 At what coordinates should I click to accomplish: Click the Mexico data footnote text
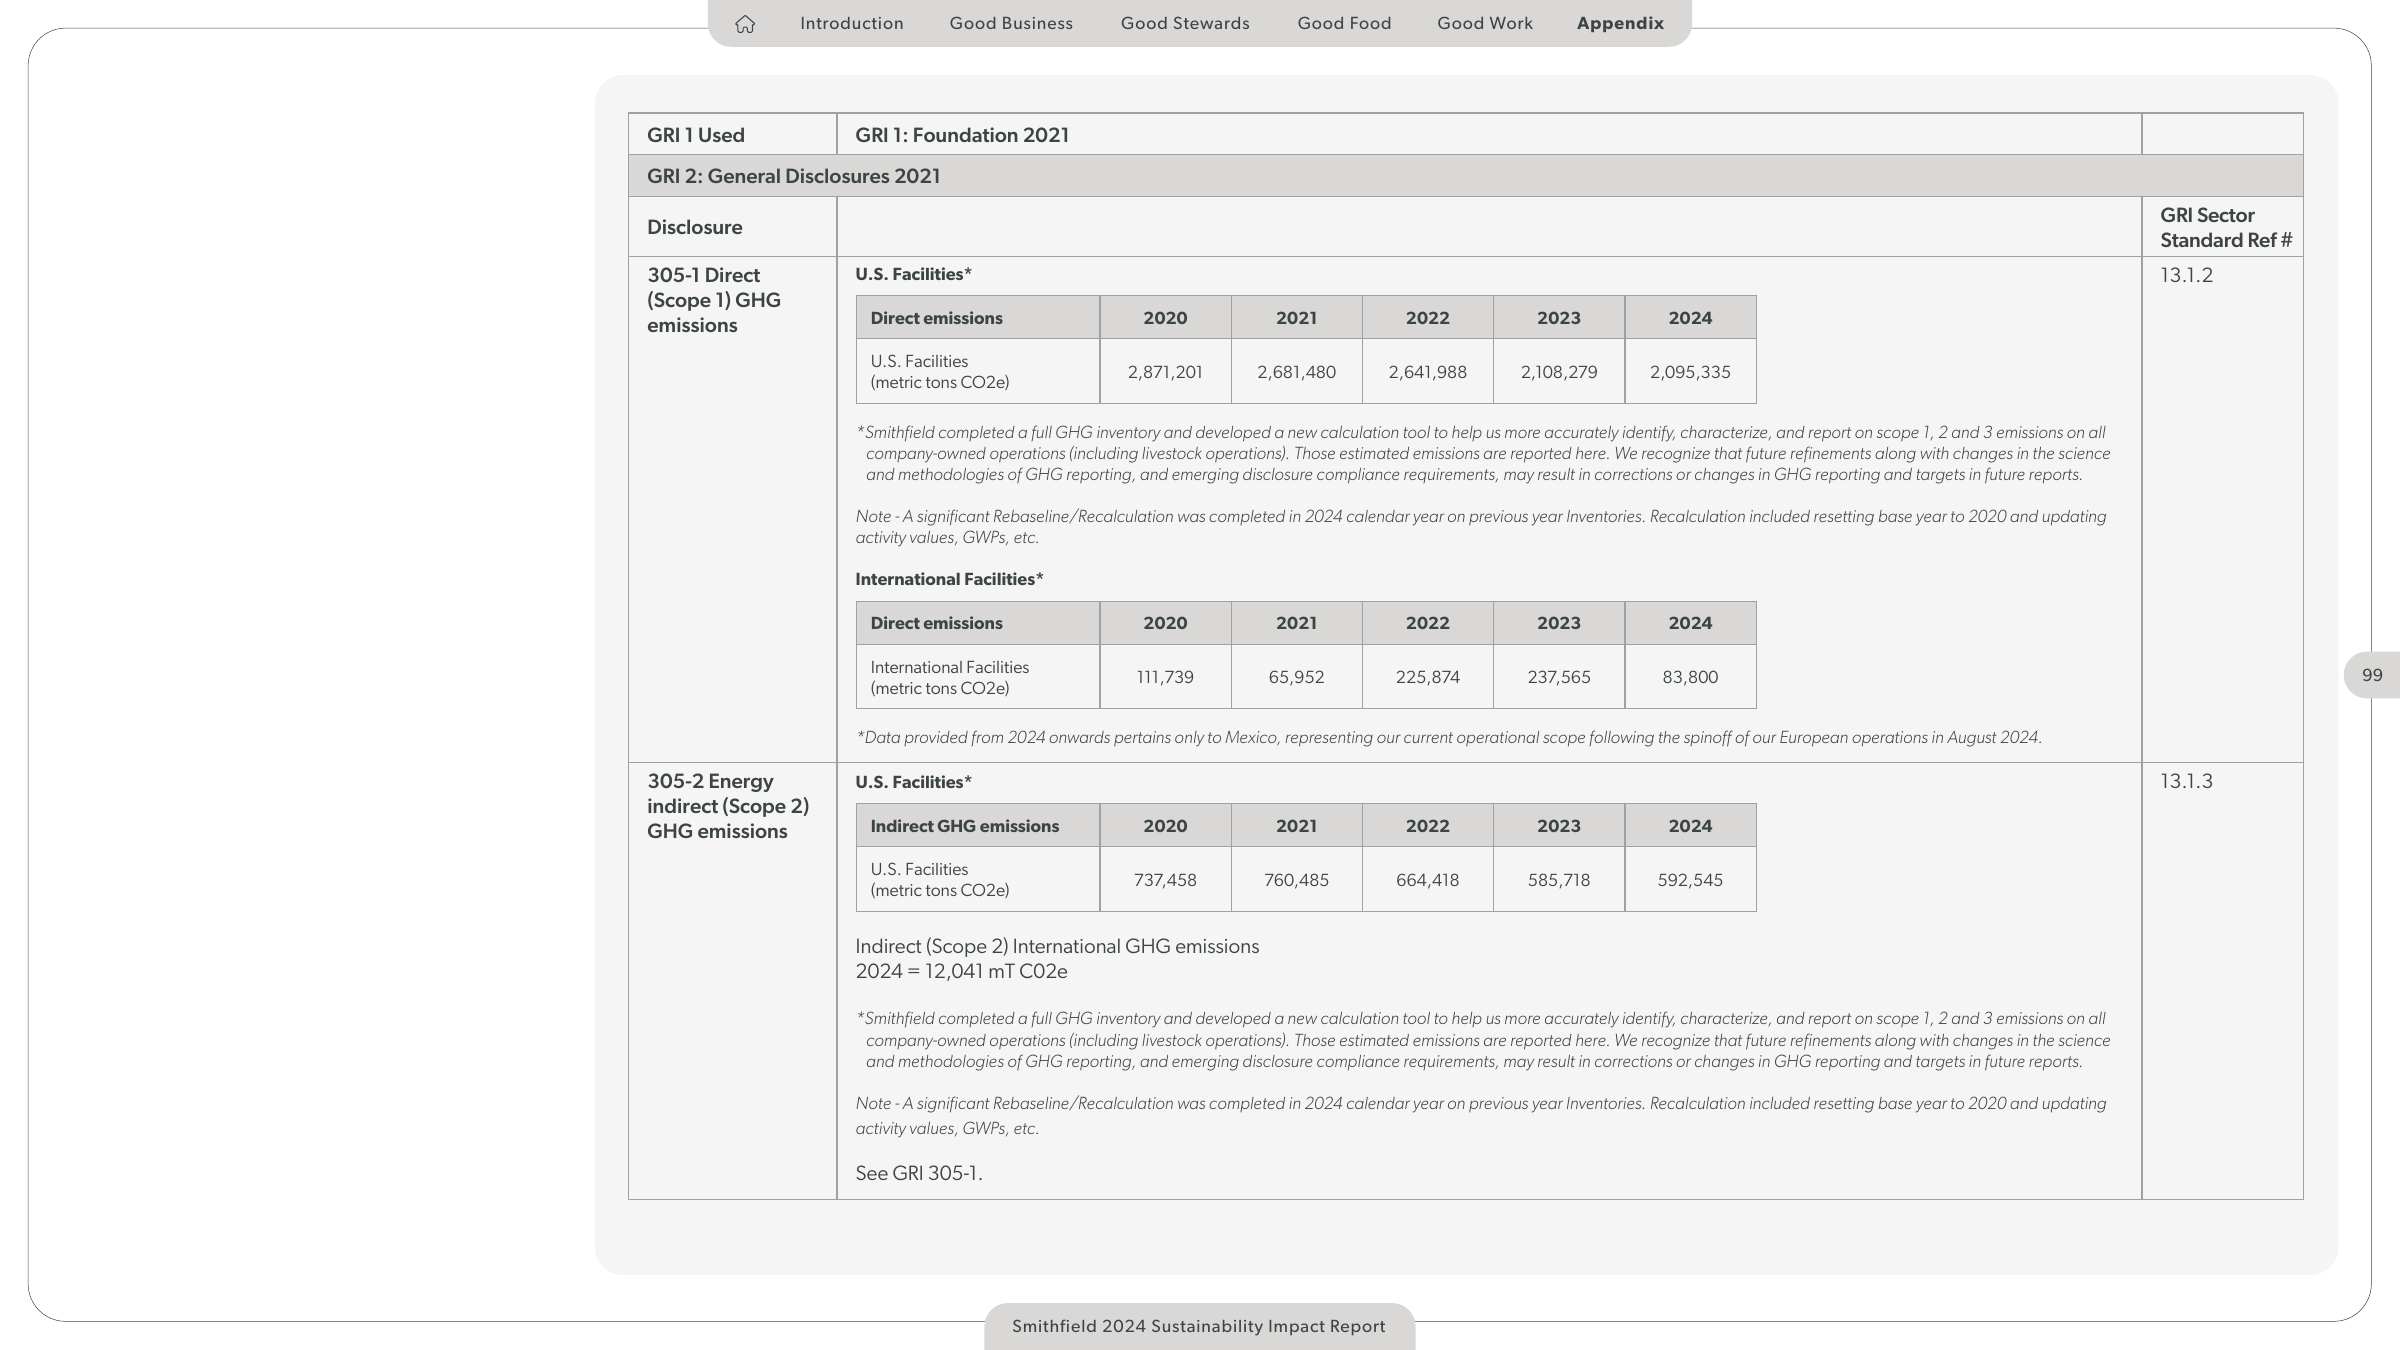[x=1449, y=738]
